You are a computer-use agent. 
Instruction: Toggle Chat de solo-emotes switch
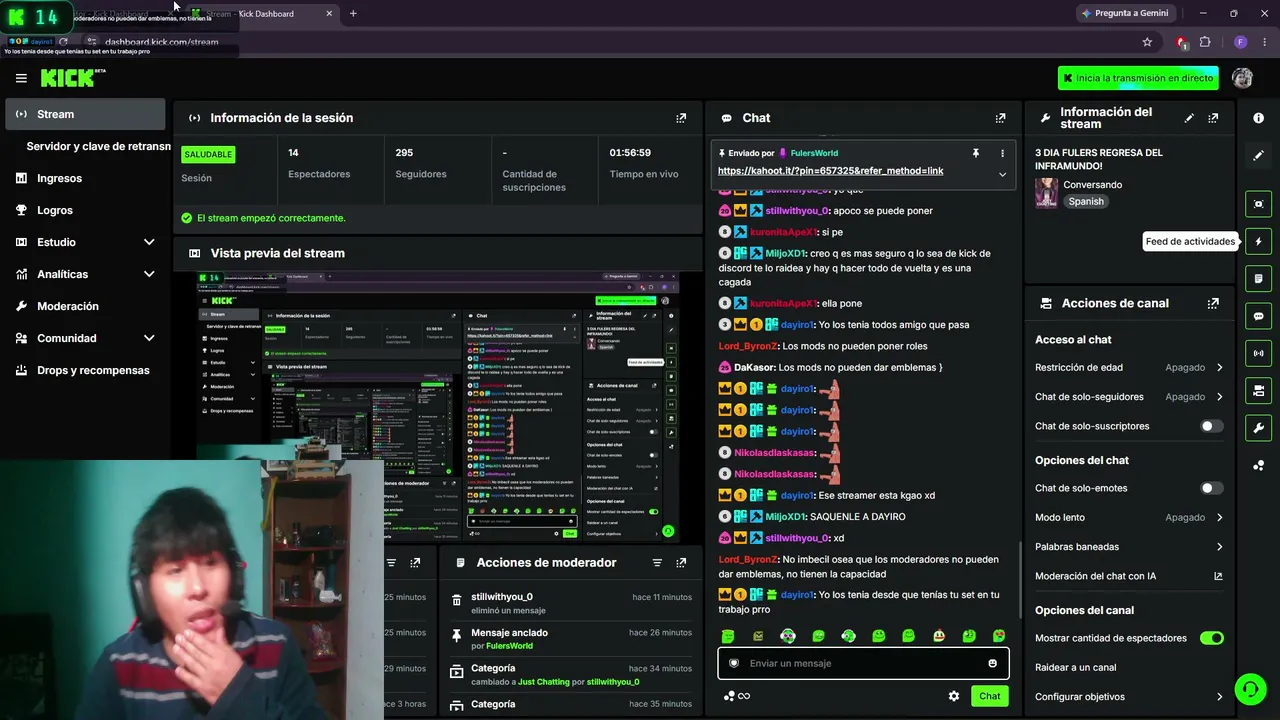point(1211,488)
